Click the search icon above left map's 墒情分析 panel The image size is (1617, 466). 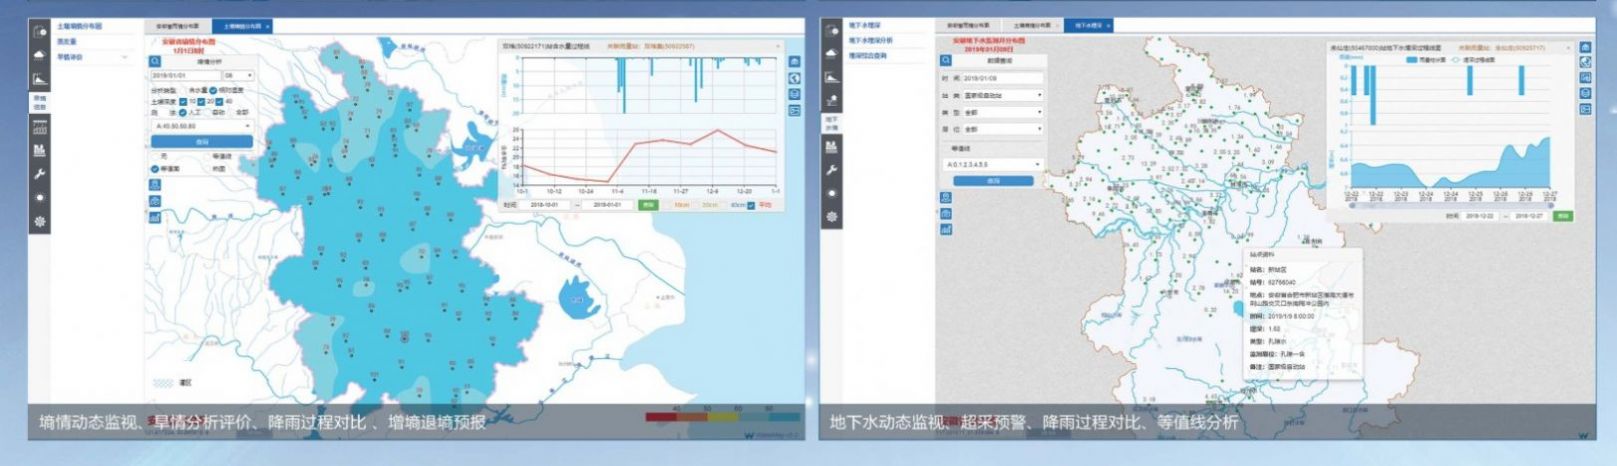pos(156,61)
